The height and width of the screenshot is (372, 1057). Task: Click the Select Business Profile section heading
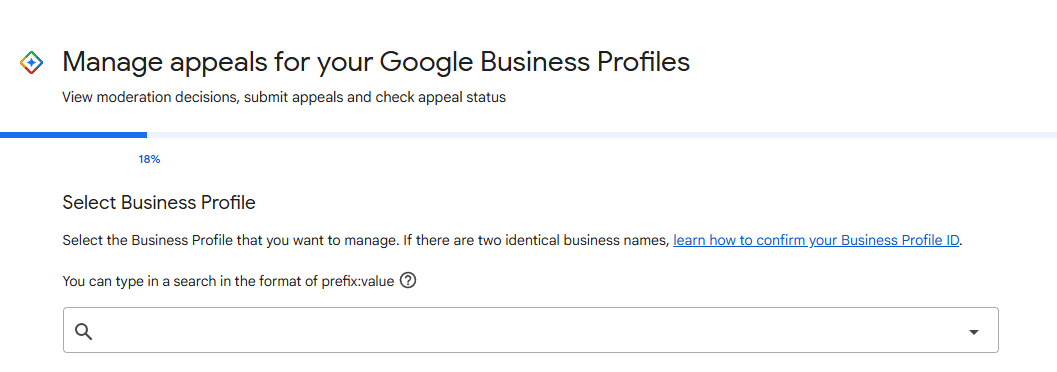point(159,202)
